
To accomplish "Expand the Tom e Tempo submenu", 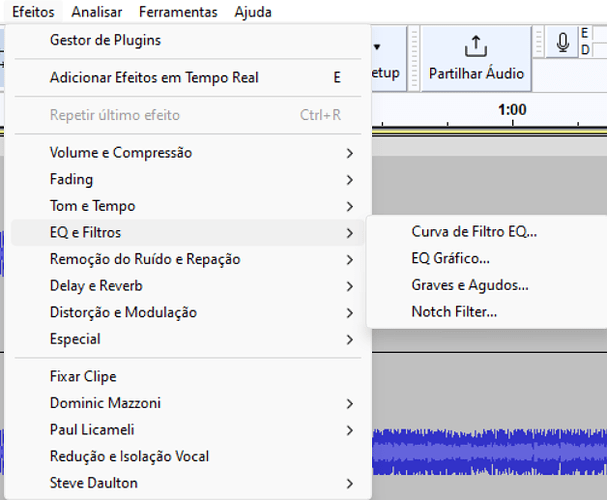I will click(x=188, y=206).
